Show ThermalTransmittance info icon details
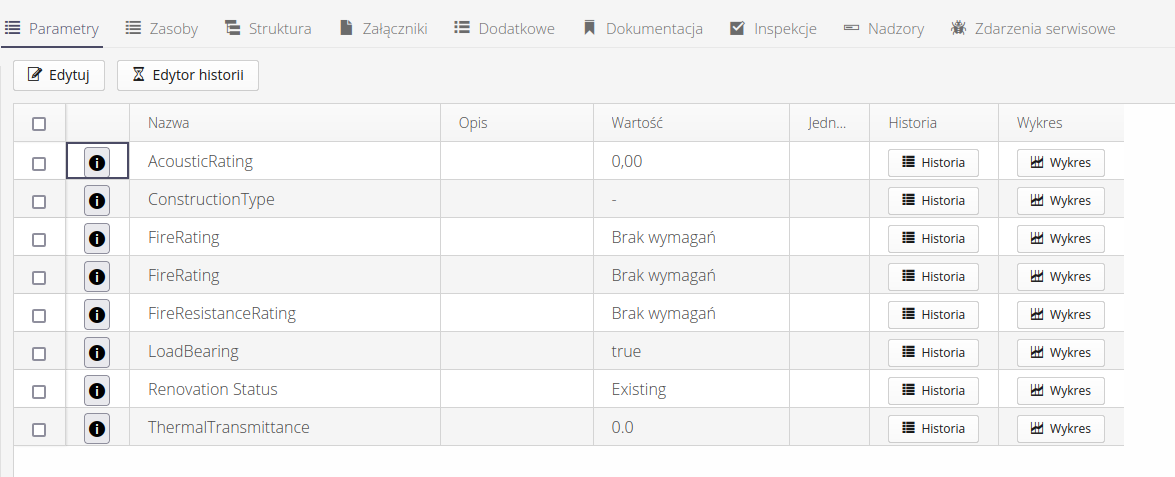This screenshot has height=477, width=1175. pyautogui.click(x=97, y=428)
